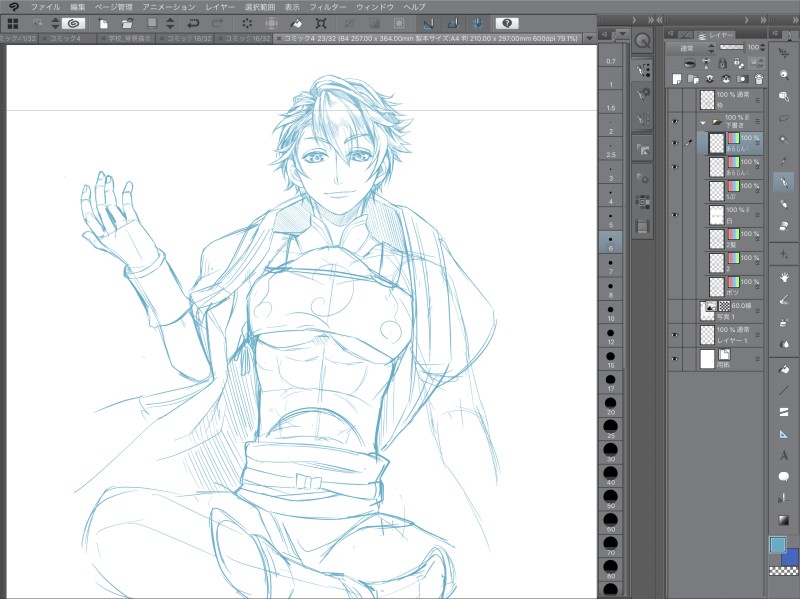The height and width of the screenshot is (599, 800).
Task: Collapse the 下書き layer folder triangle
Action: click(703, 122)
